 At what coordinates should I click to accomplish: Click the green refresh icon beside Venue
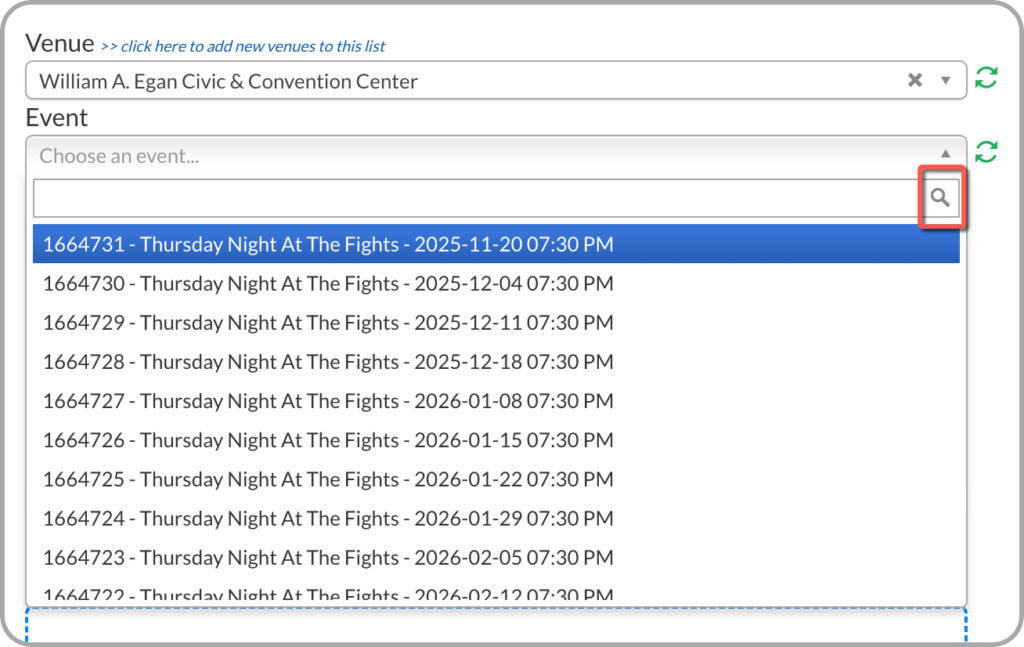tap(986, 79)
